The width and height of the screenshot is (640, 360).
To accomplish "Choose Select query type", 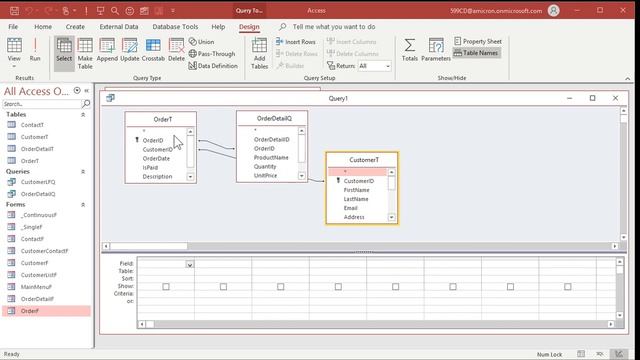I will [64, 53].
